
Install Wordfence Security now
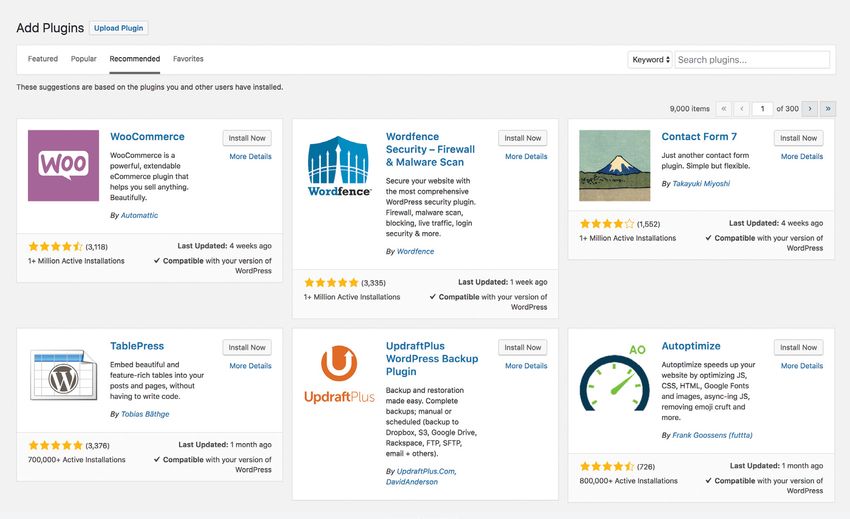pyautogui.click(x=523, y=138)
